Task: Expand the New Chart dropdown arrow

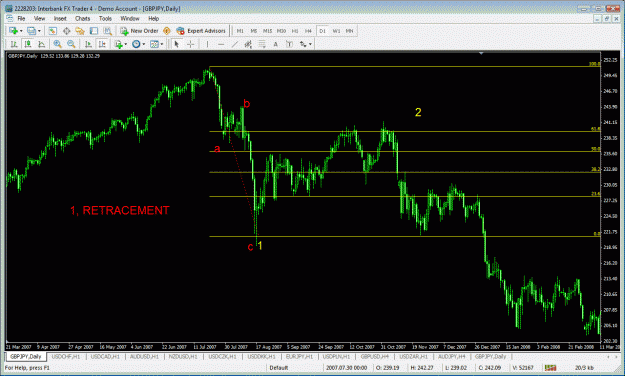Action: click(x=21, y=31)
